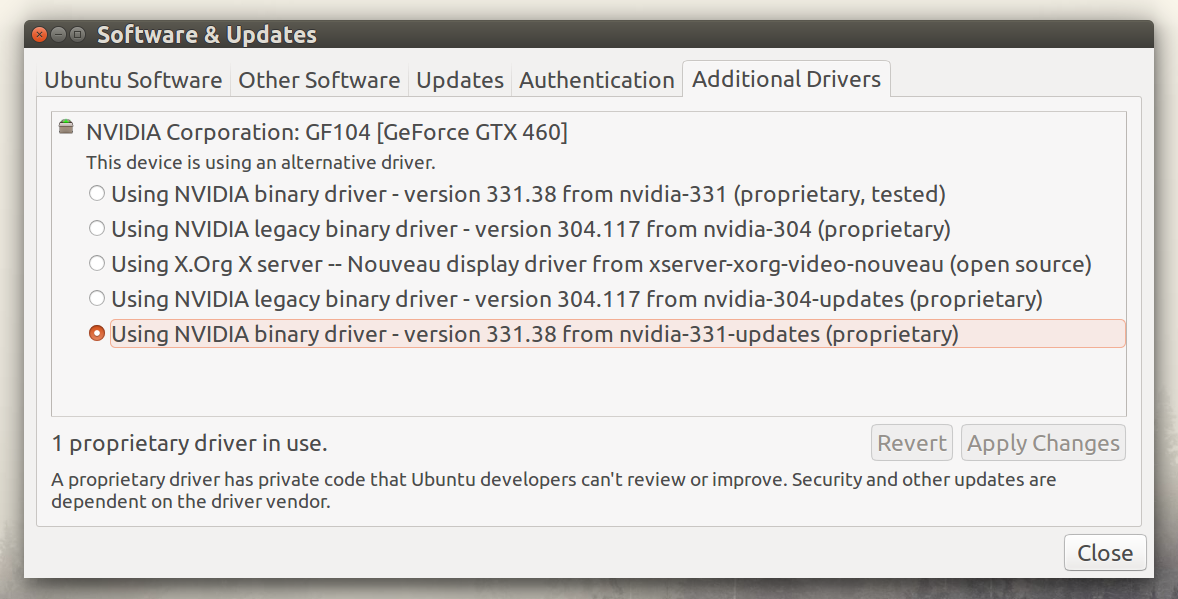The image size is (1178, 599).
Task: Choose the Nouveau open source driver radio
Action: coord(97,263)
